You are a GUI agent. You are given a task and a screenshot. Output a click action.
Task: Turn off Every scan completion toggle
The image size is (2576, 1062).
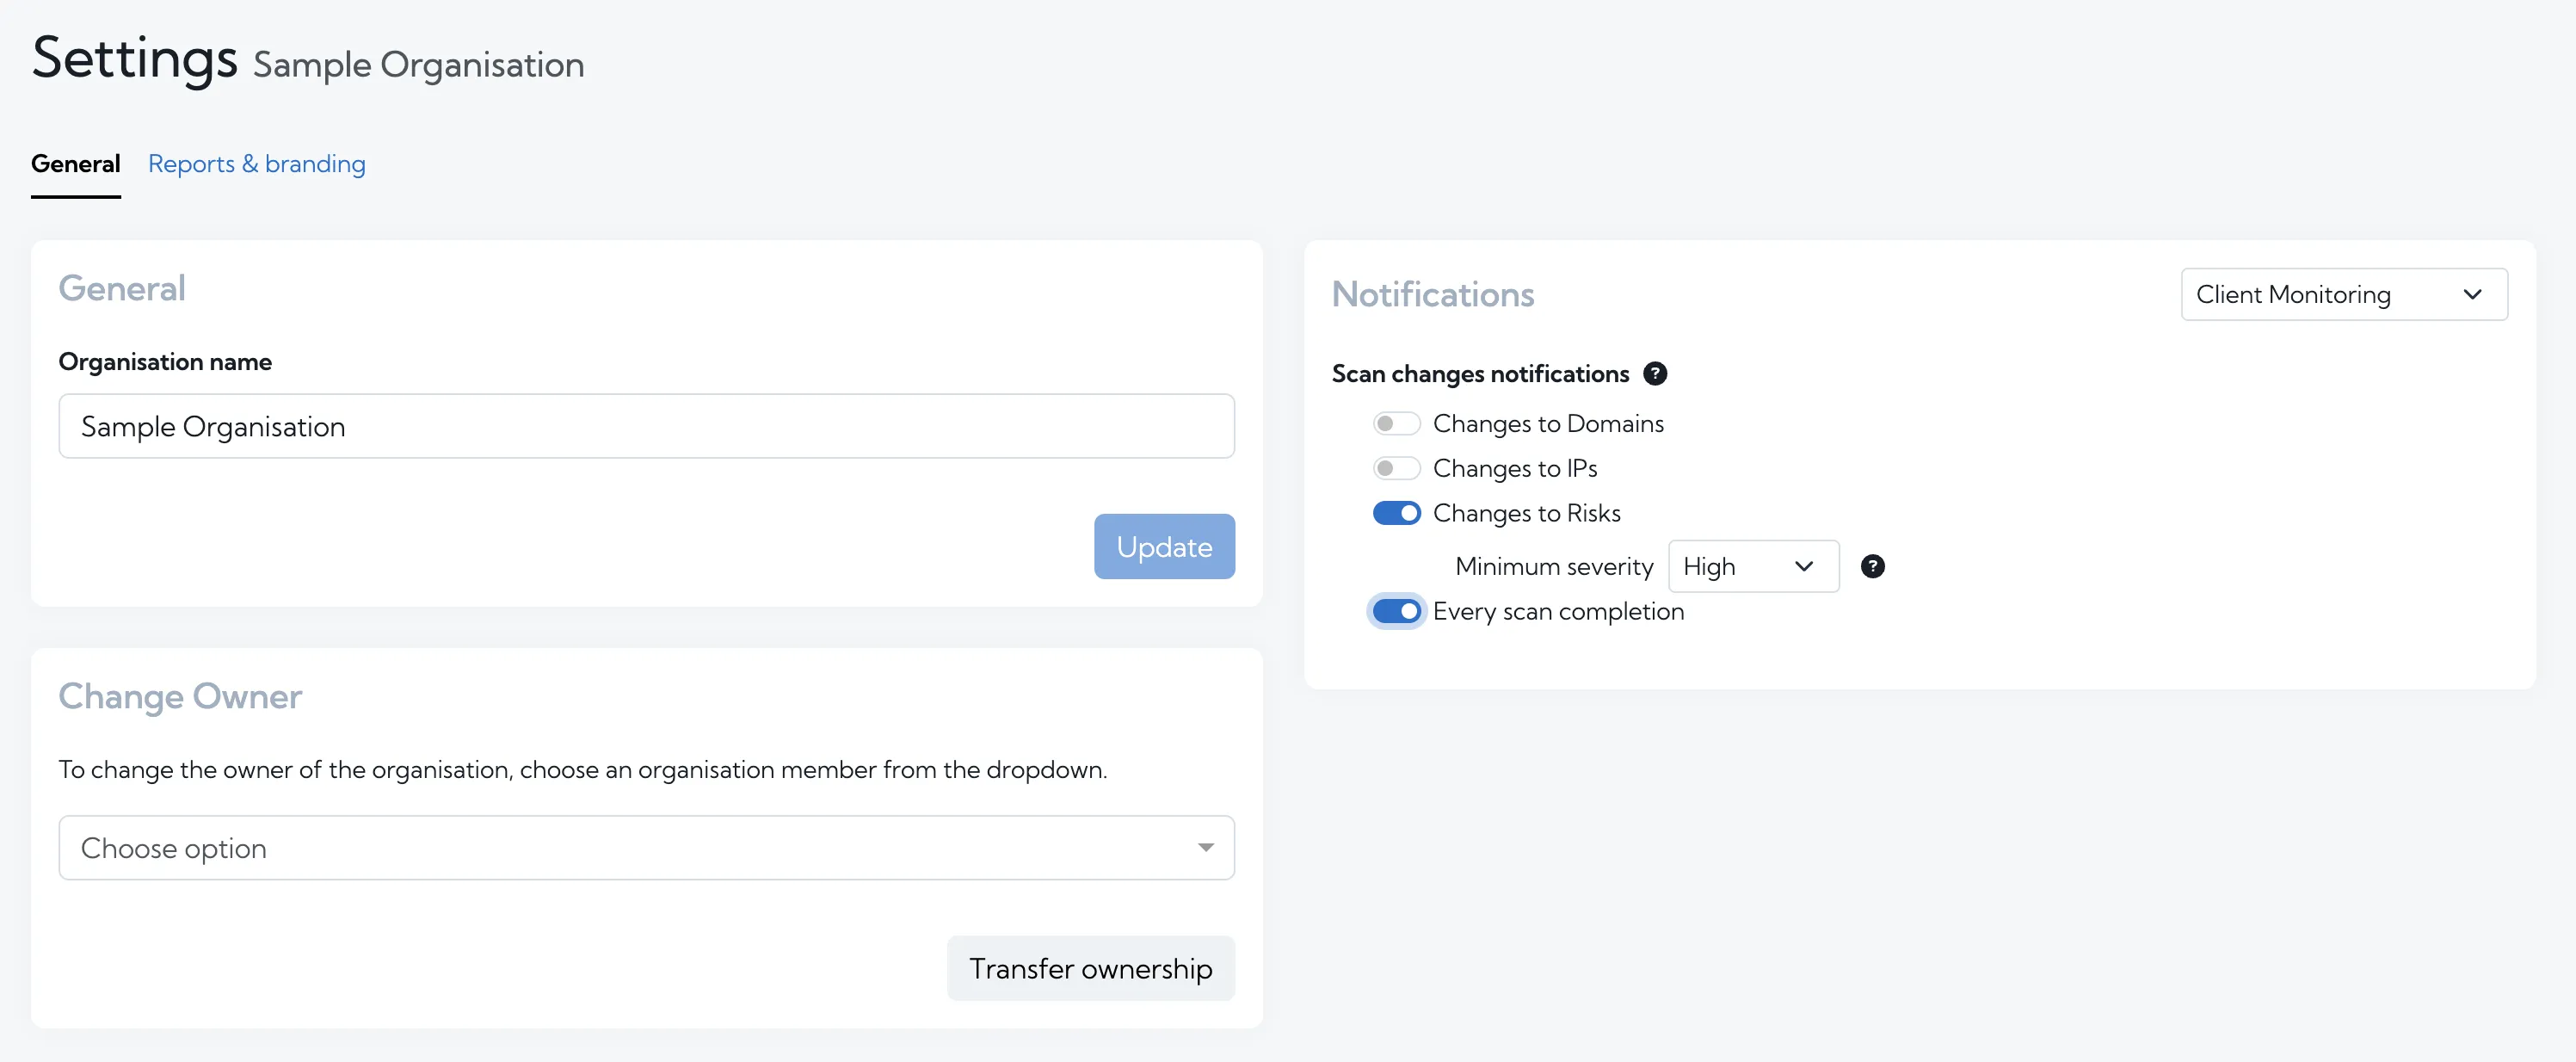[1396, 611]
